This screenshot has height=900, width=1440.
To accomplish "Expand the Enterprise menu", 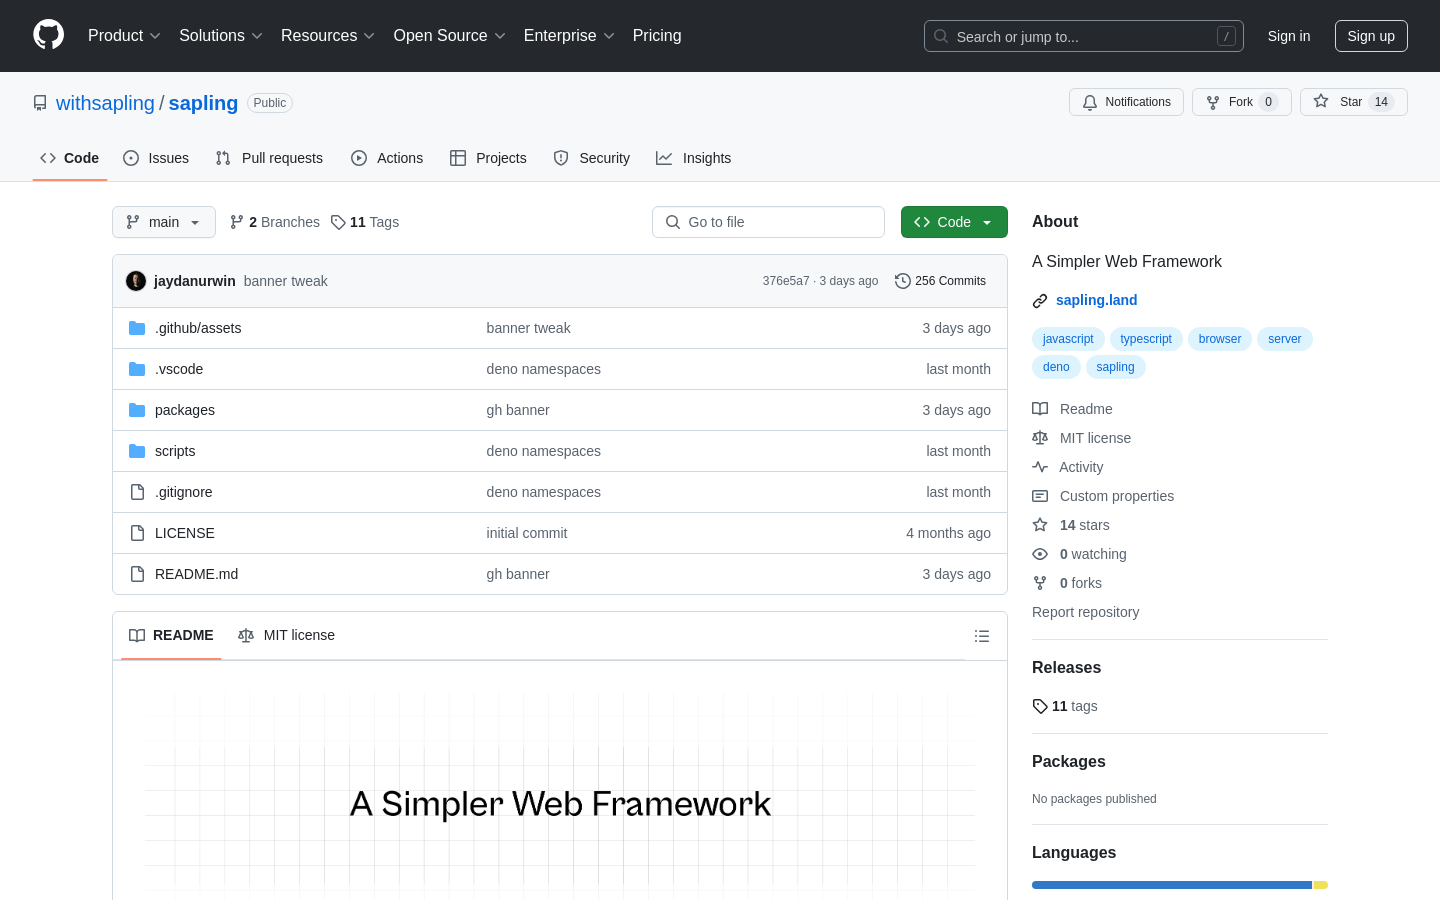I will (569, 36).
